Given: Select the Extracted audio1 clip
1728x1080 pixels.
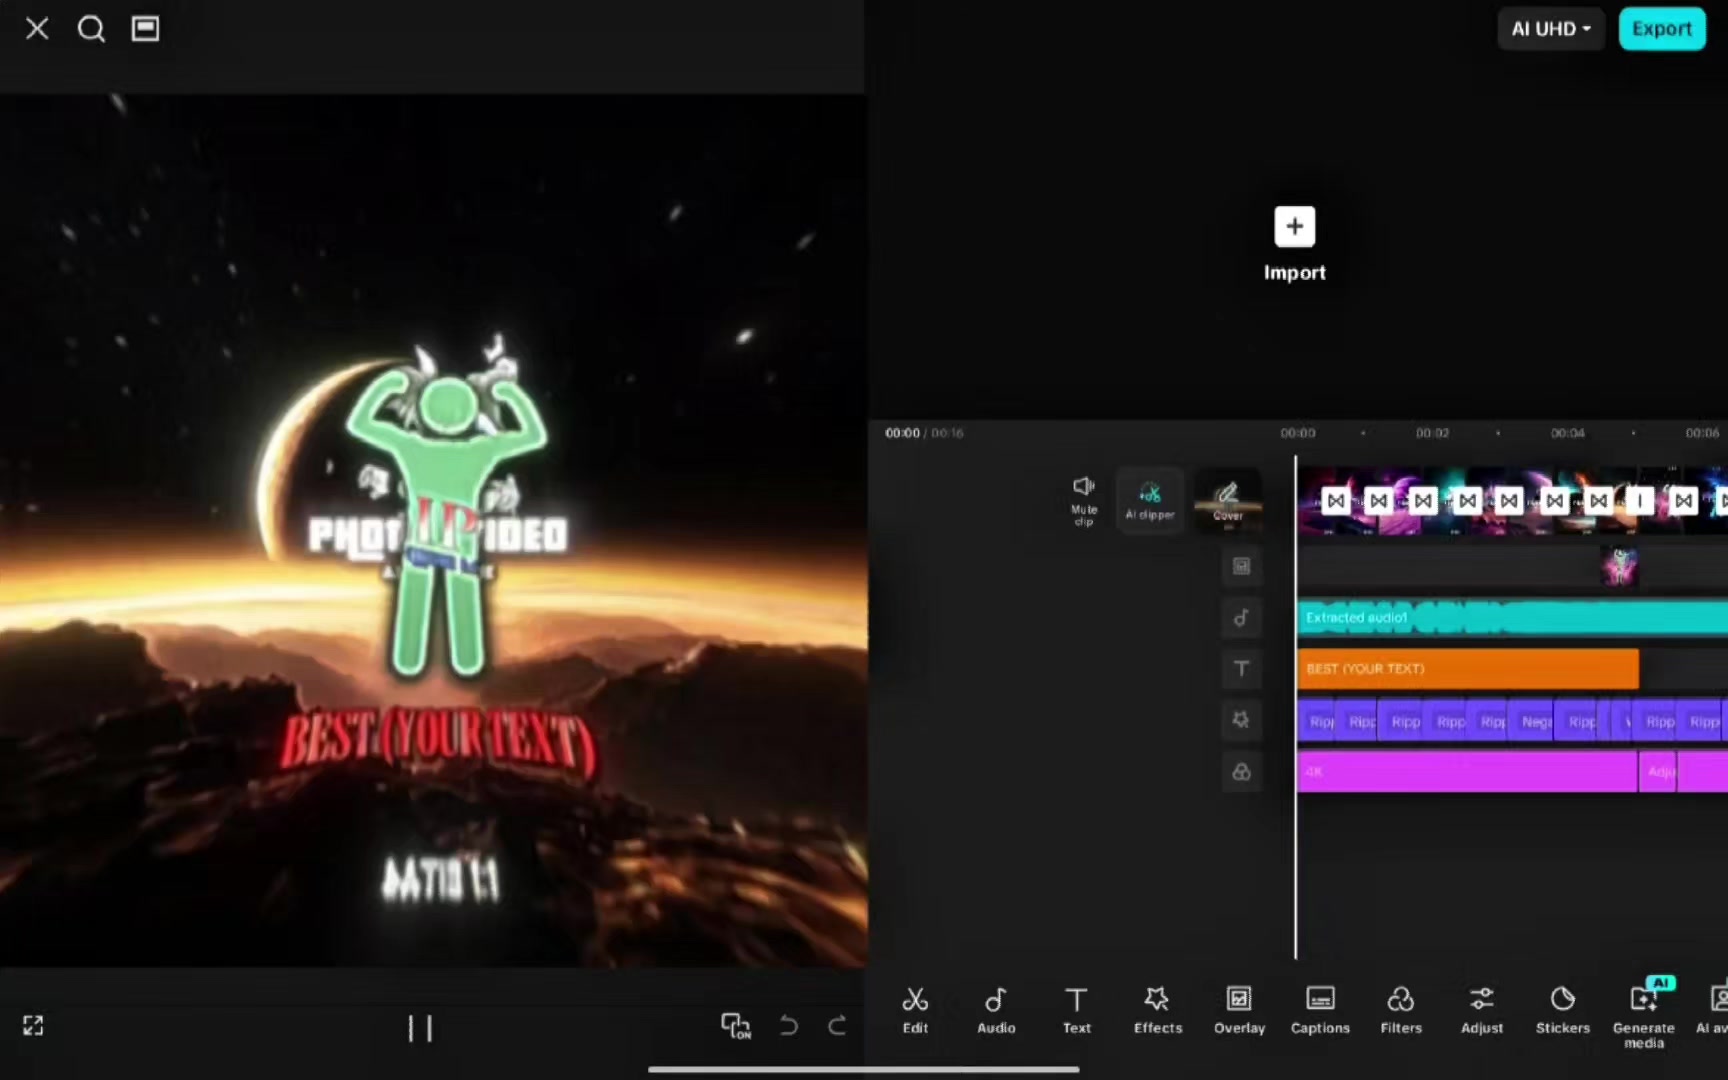Looking at the screenshot, I should (1512, 618).
